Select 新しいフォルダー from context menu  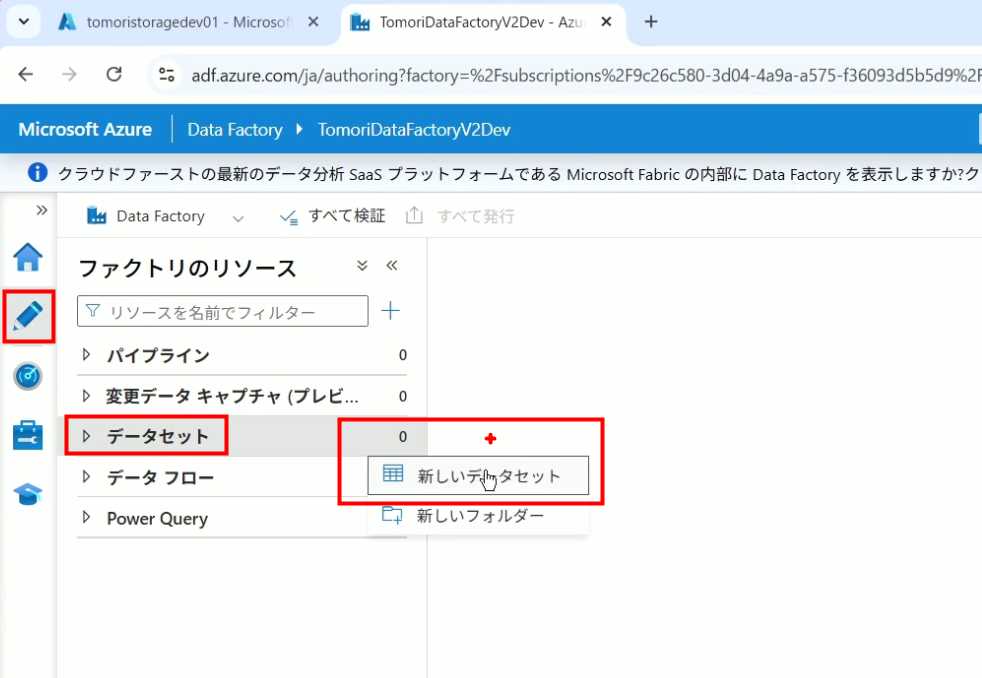(478, 516)
